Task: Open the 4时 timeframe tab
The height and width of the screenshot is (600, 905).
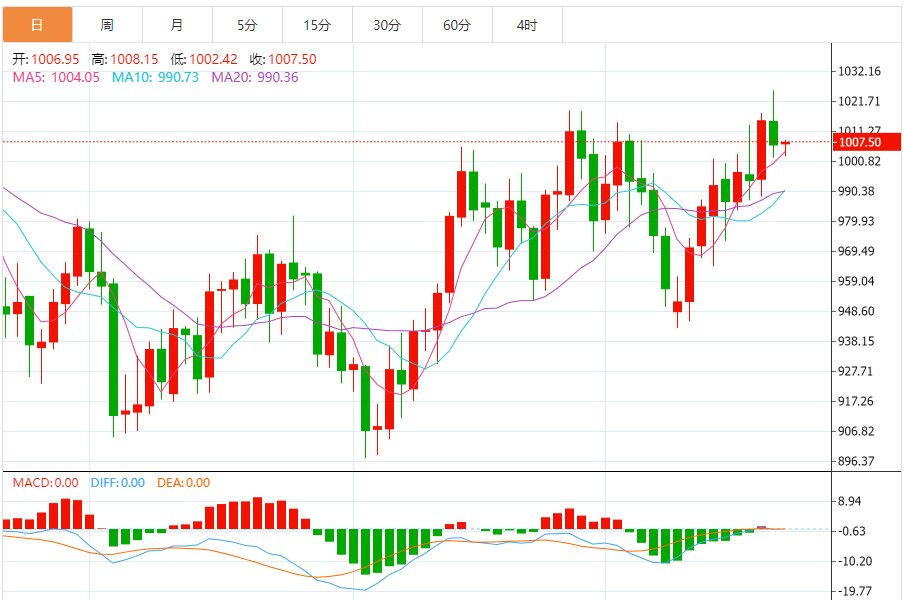Action: pos(527,25)
